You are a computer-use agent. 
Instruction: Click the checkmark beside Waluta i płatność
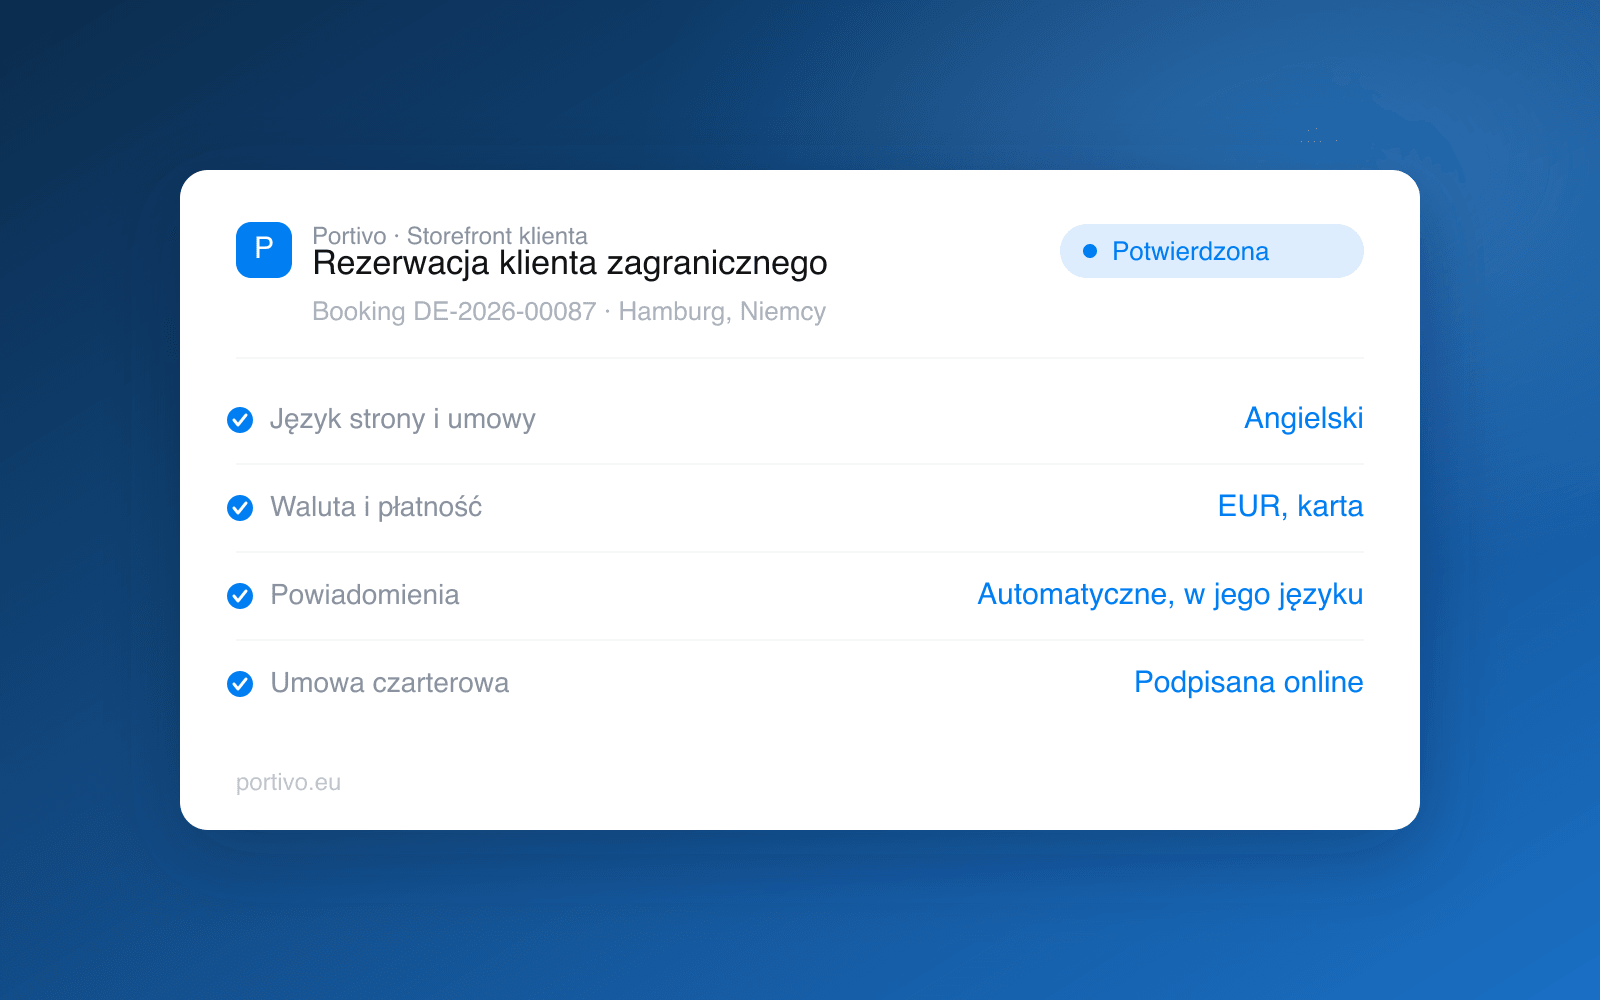(240, 508)
